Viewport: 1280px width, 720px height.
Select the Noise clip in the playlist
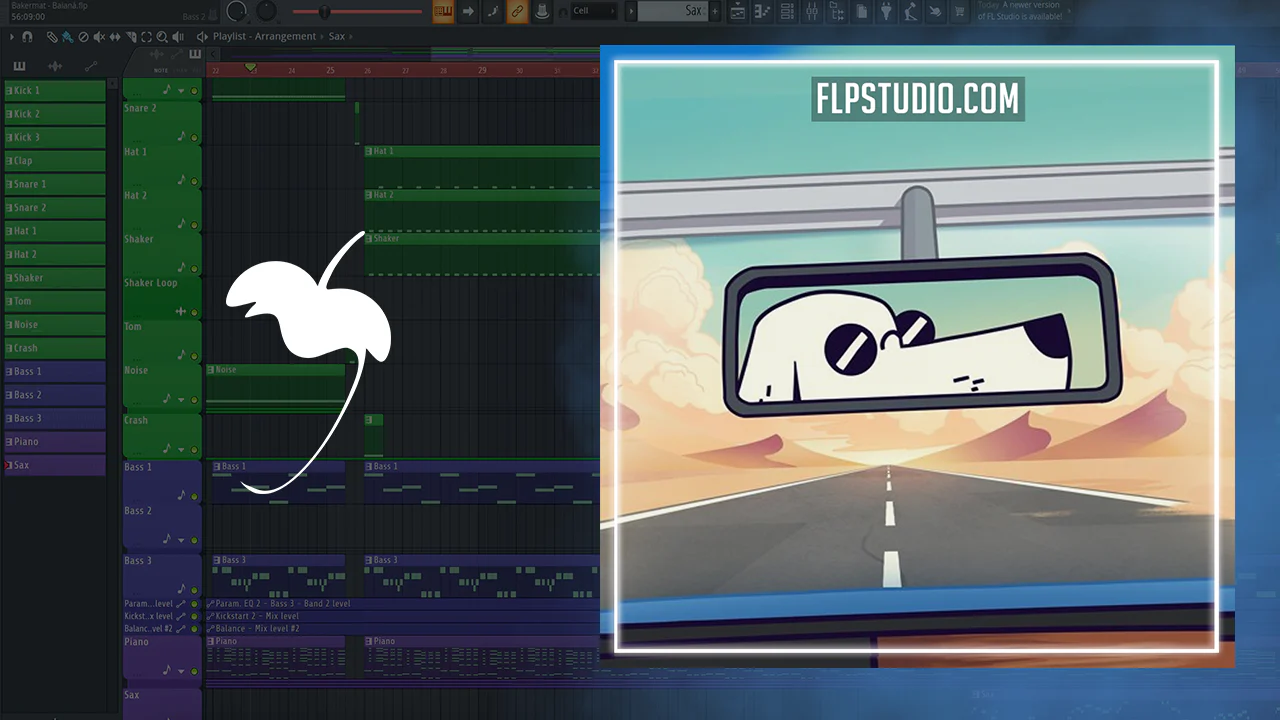click(276, 386)
